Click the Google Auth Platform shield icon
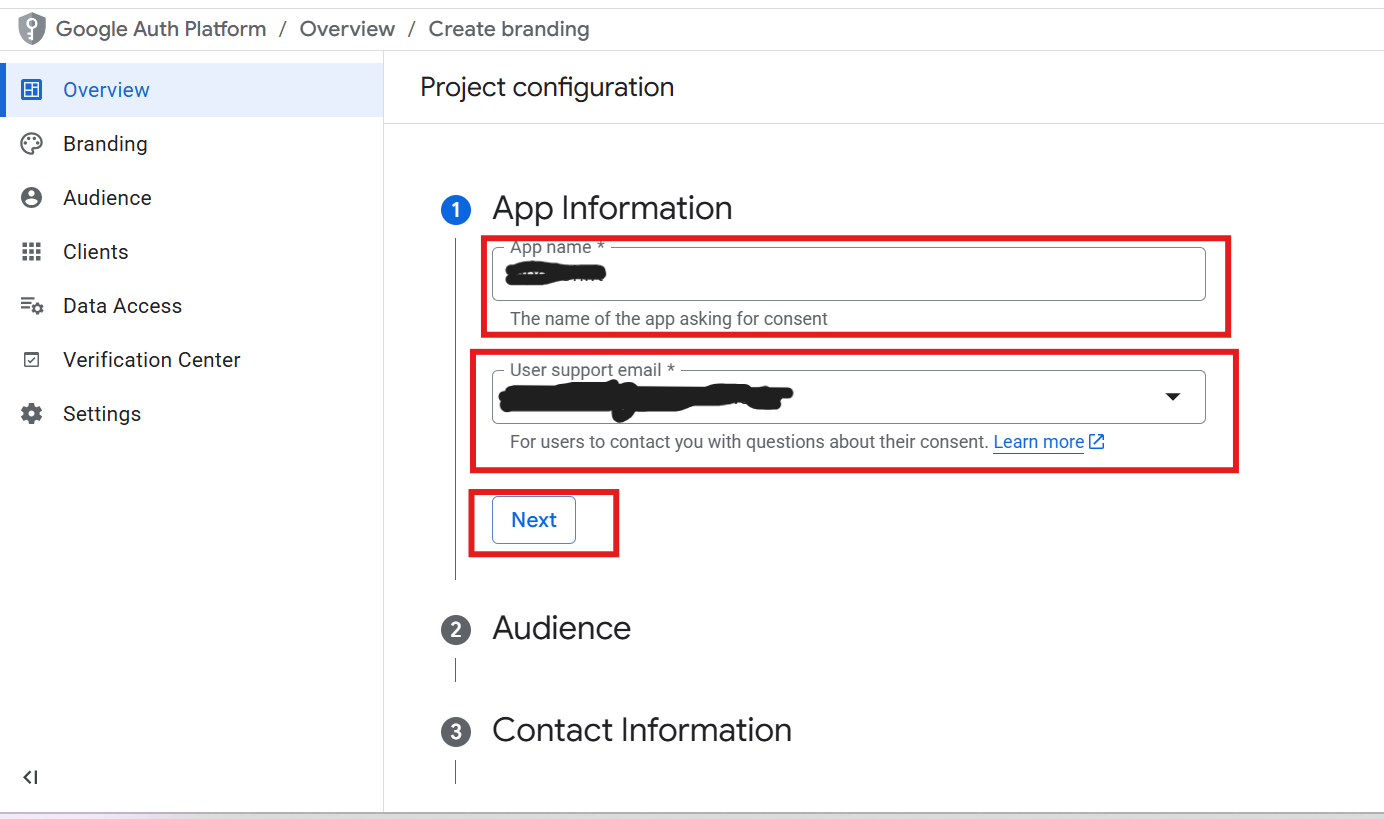The width and height of the screenshot is (1384, 819). (x=32, y=29)
